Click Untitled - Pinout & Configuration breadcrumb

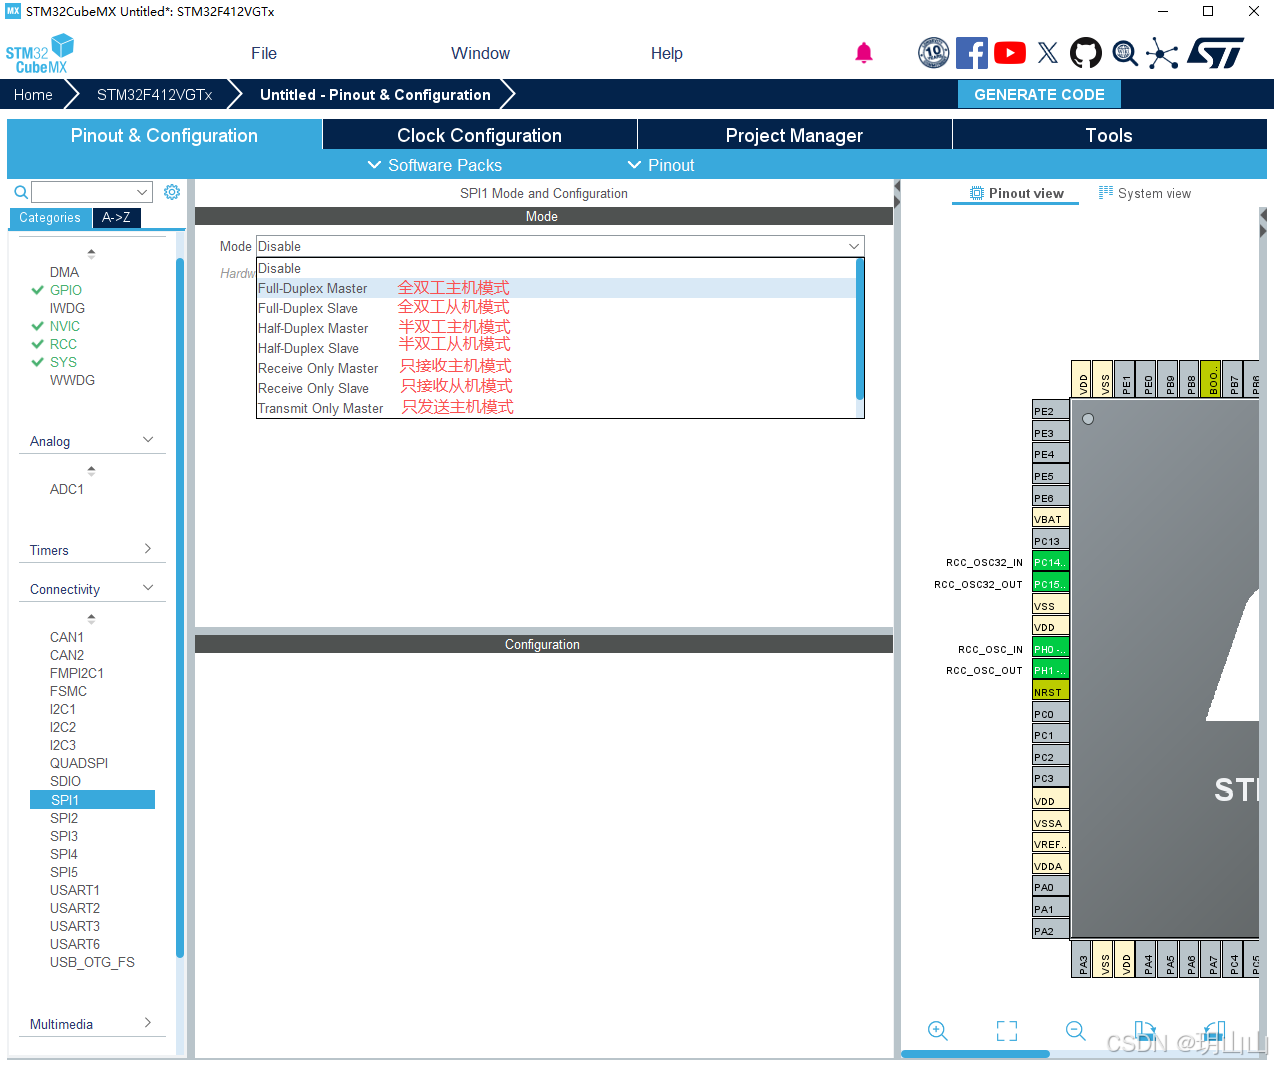375,95
